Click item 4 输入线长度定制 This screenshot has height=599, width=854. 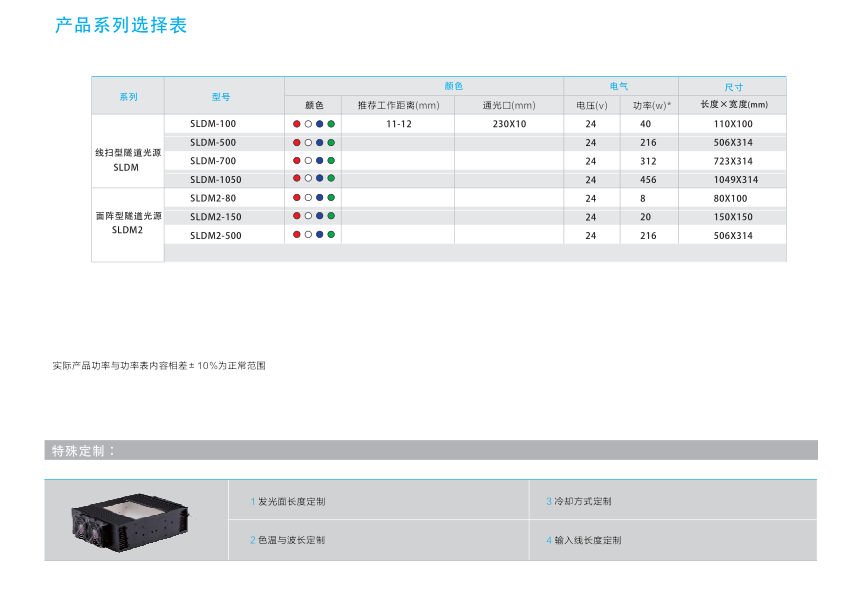[584, 540]
